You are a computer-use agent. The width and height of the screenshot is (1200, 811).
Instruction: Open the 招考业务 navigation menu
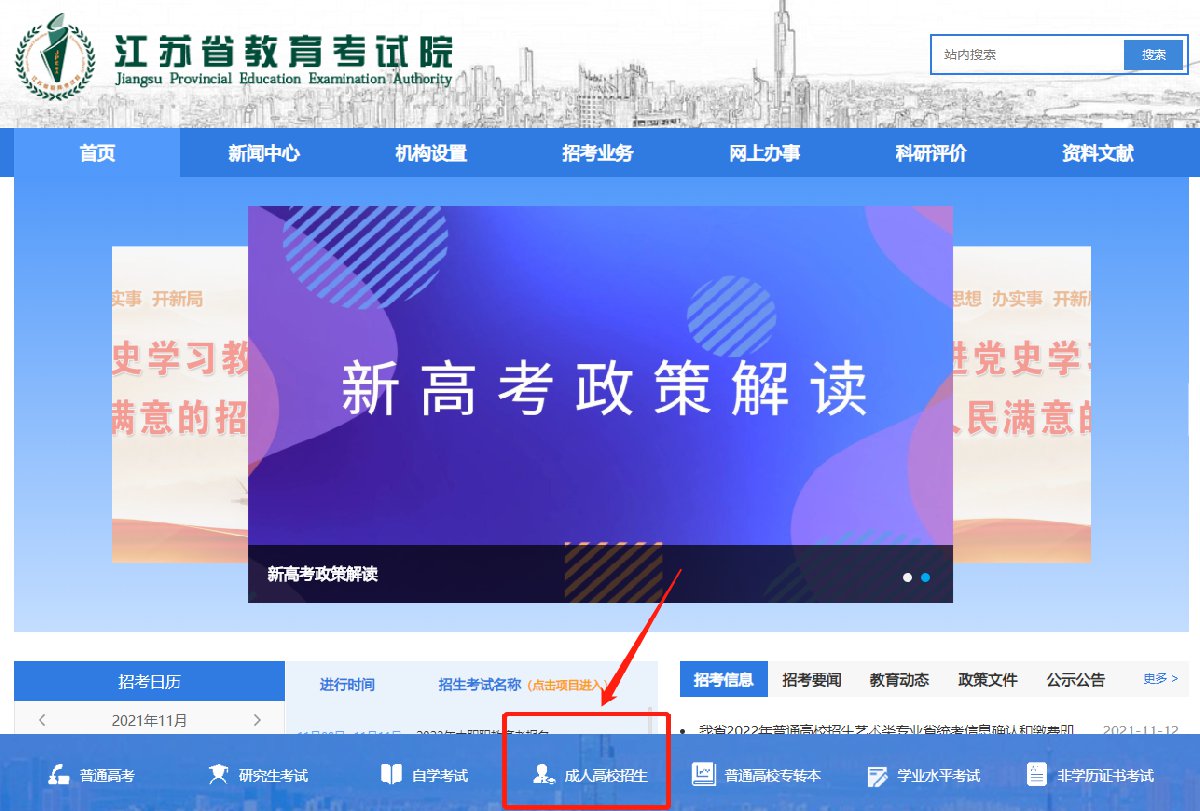point(597,153)
